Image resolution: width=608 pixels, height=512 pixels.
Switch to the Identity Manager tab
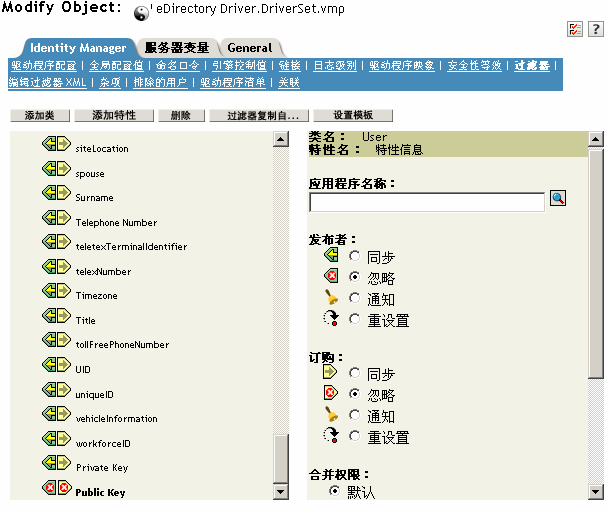[78, 48]
